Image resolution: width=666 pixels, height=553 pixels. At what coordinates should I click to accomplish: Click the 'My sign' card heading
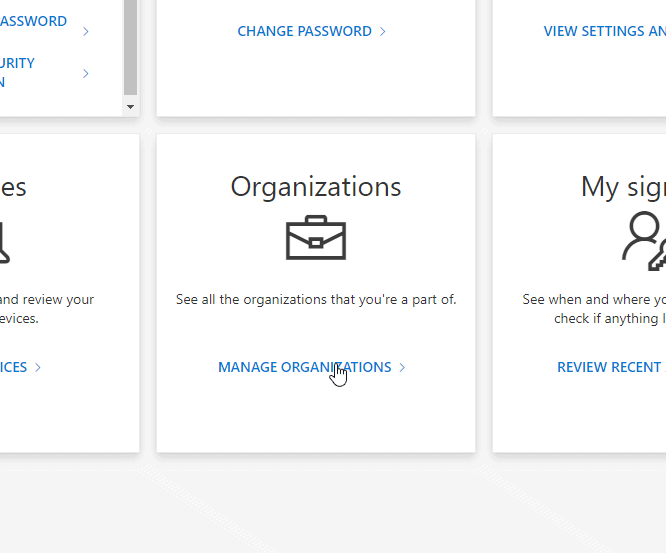[x=622, y=187]
